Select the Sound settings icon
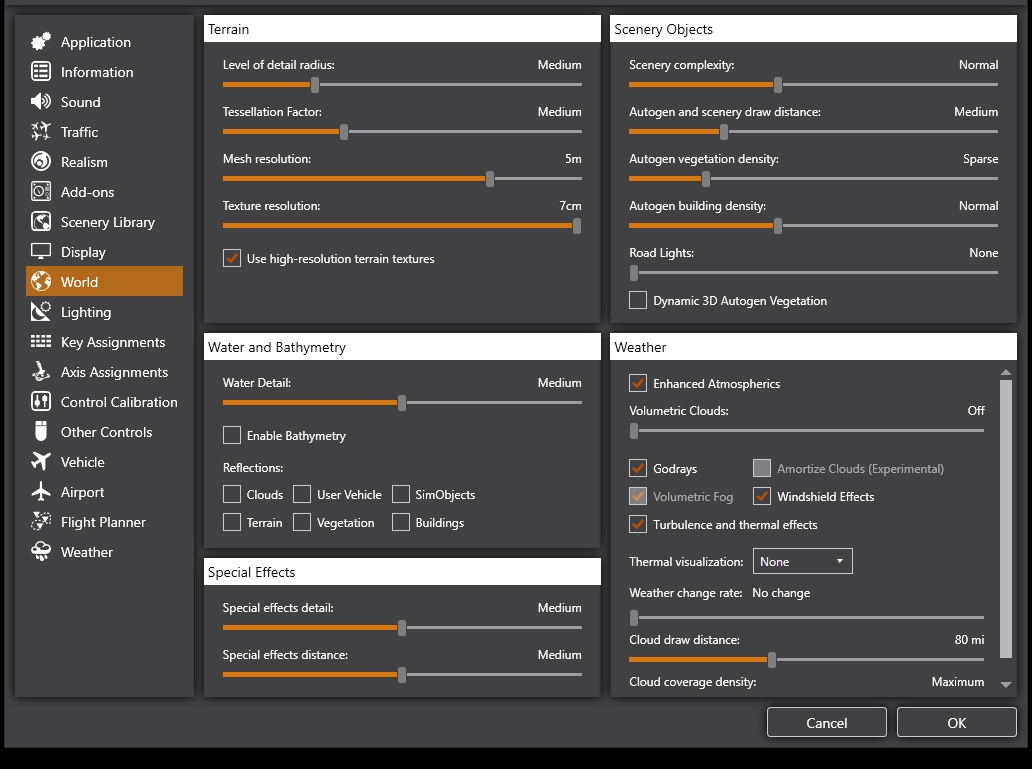This screenshot has height=769, width=1032. click(40, 102)
